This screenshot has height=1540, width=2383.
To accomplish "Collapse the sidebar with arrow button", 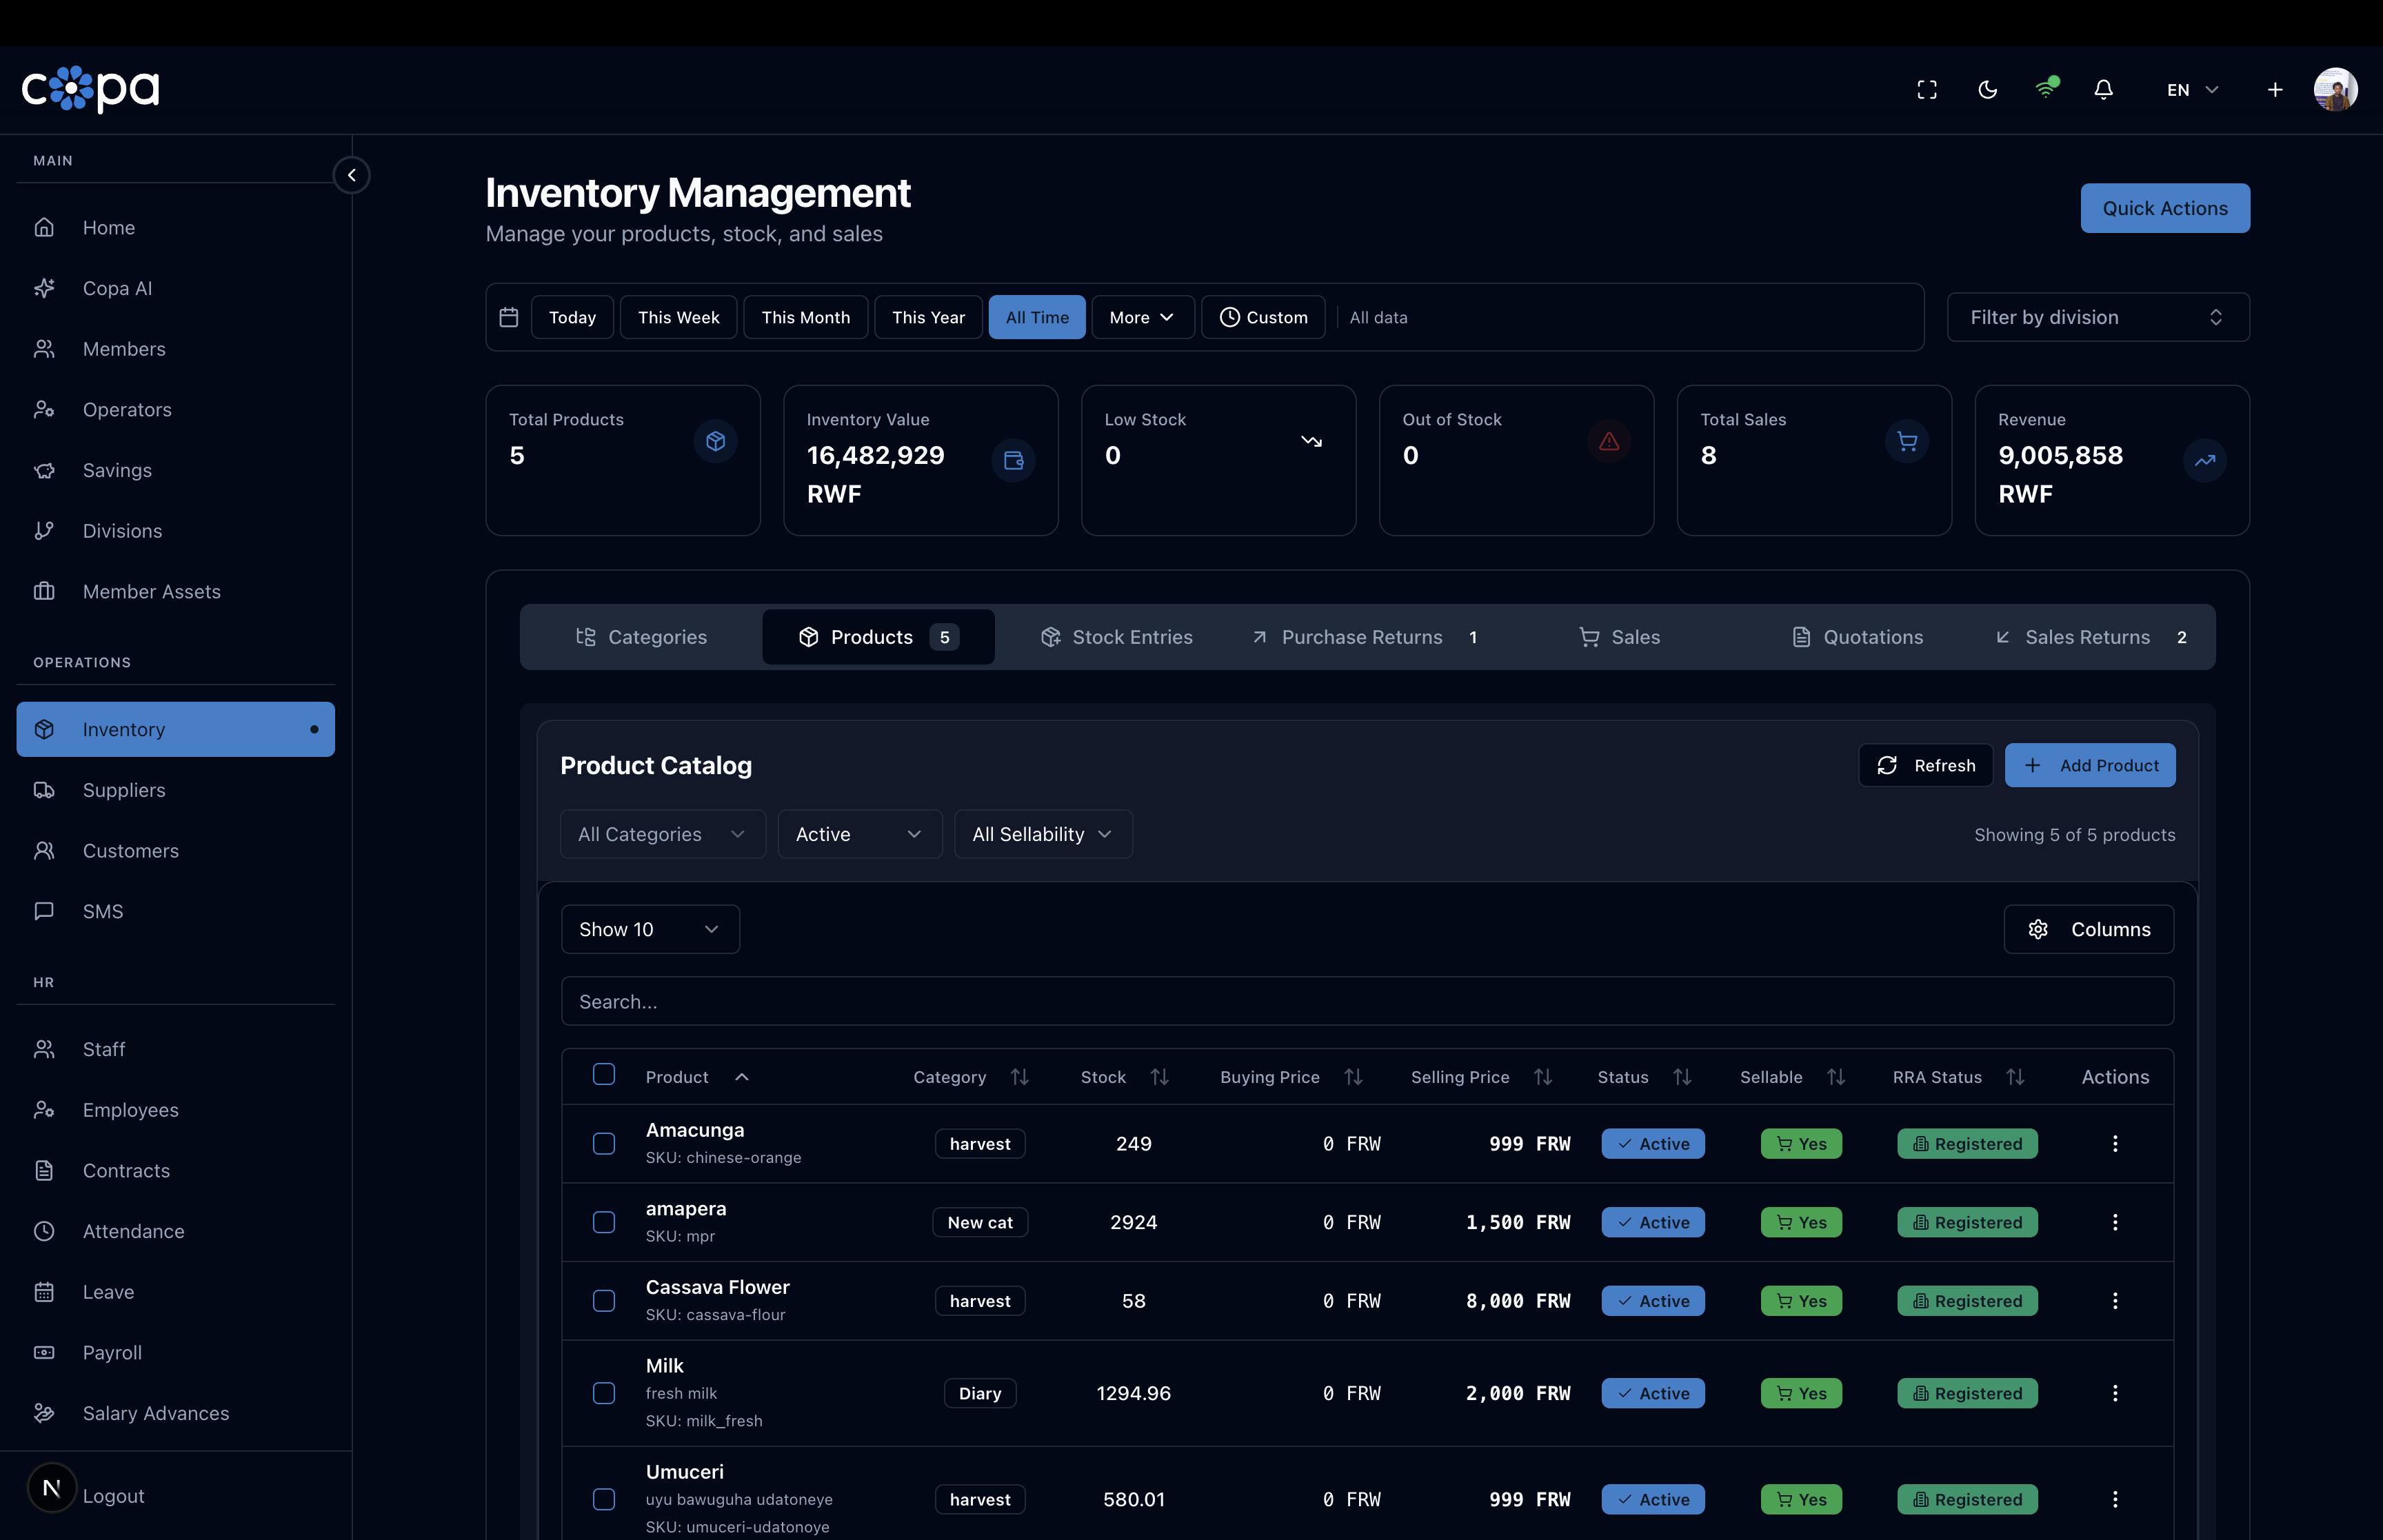I will click(x=352, y=175).
